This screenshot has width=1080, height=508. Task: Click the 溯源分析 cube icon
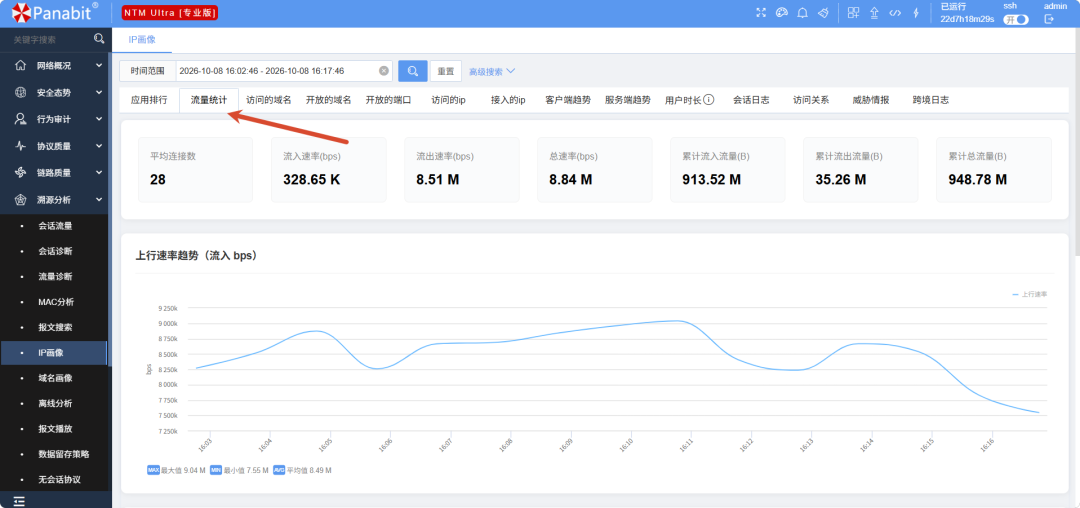point(21,200)
